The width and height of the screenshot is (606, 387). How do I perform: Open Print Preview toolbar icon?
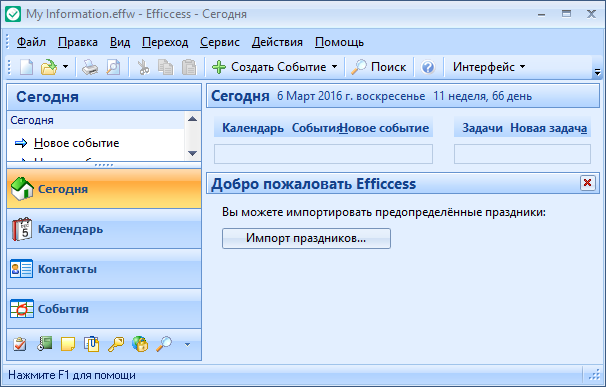(x=113, y=67)
